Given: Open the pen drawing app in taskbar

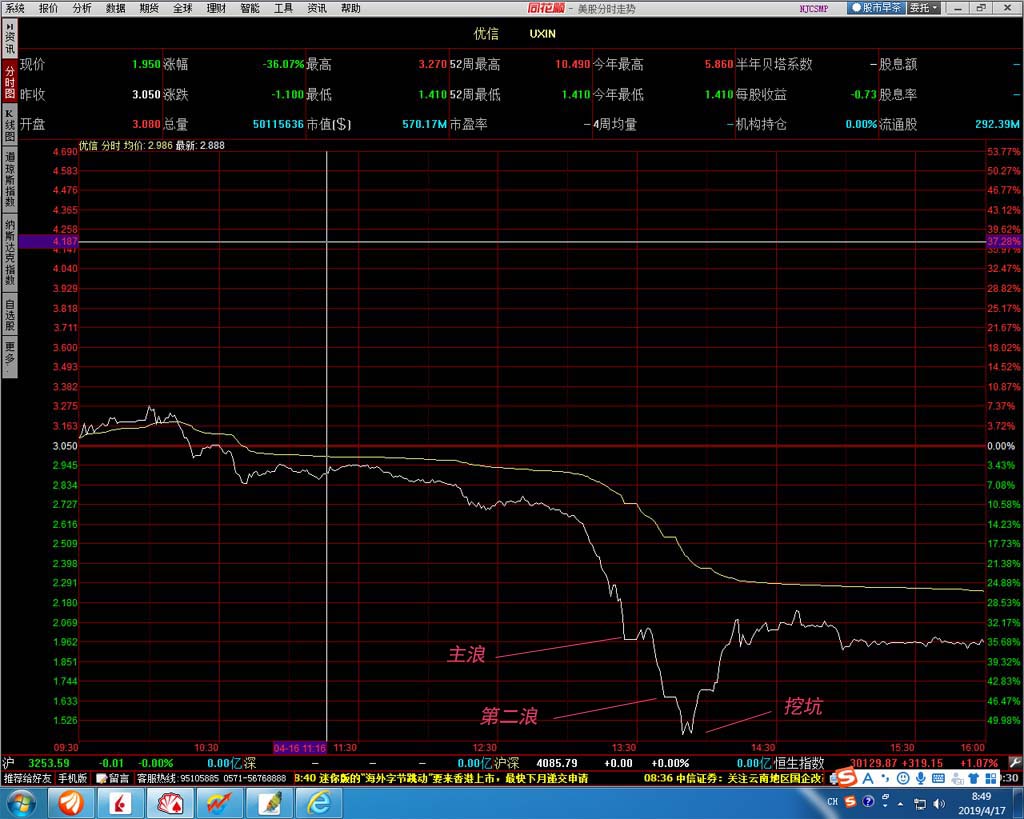Looking at the screenshot, I should 270,803.
